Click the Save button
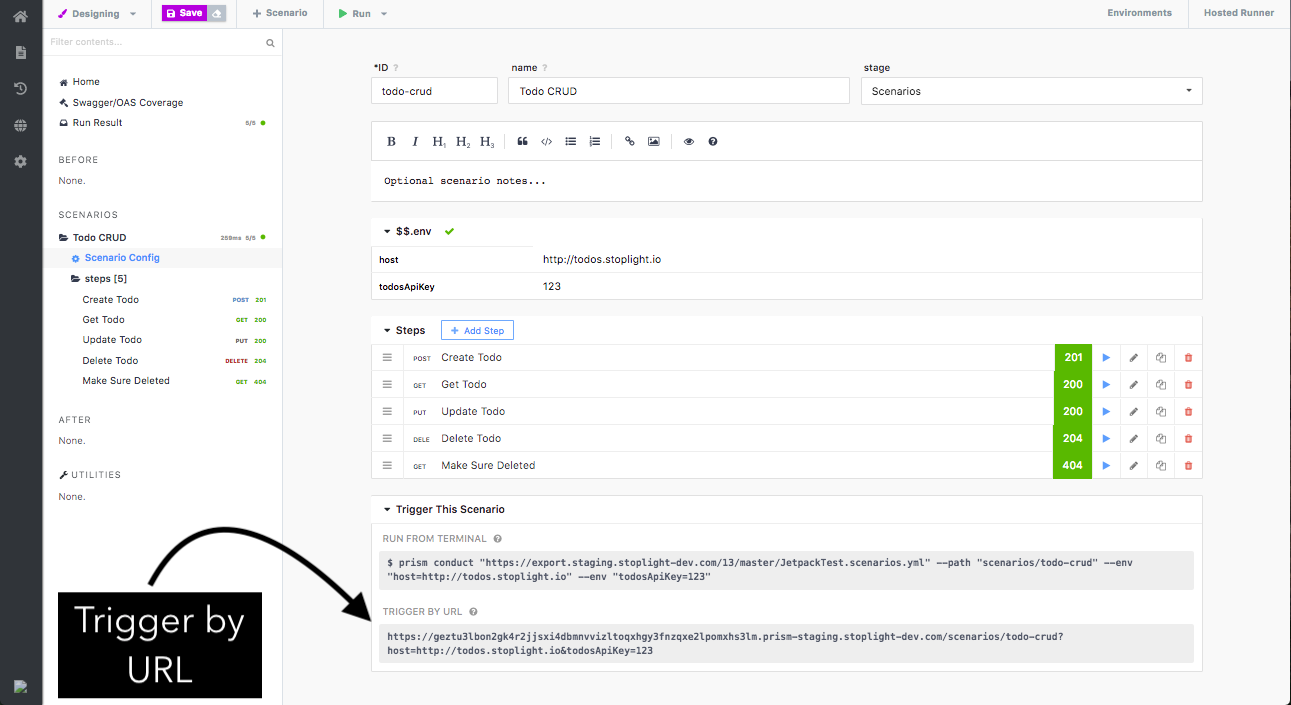Screen dimensions: 1291x705 pos(184,13)
